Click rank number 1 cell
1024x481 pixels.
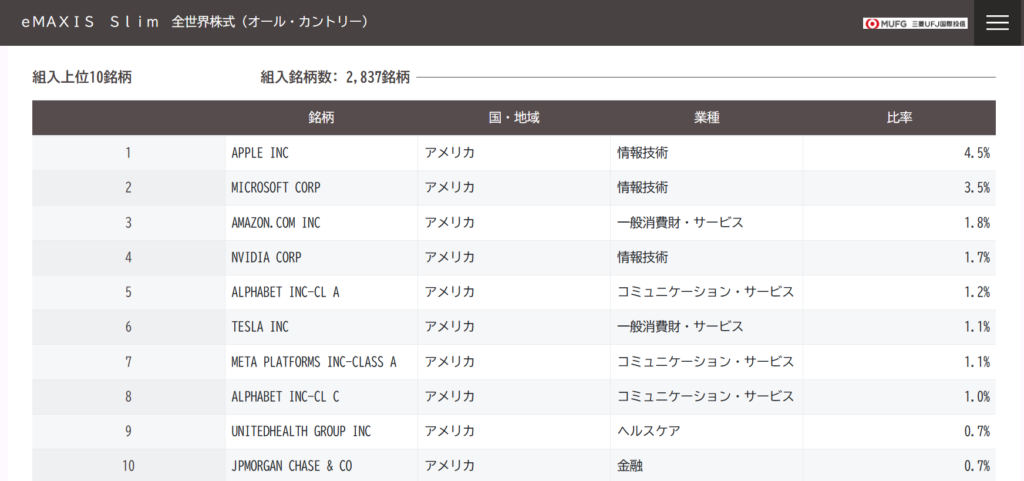(x=129, y=153)
